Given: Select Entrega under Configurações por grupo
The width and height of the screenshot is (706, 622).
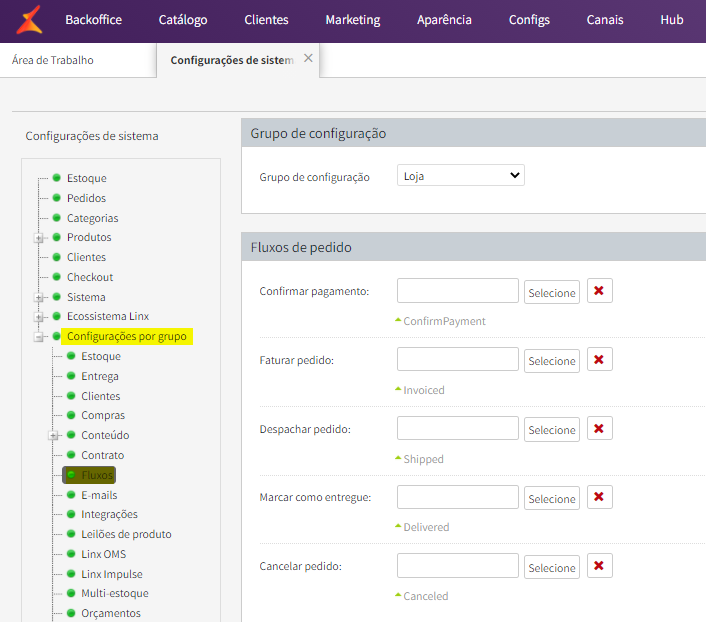Looking at the screenshot, I should click(x=100, y=376).
